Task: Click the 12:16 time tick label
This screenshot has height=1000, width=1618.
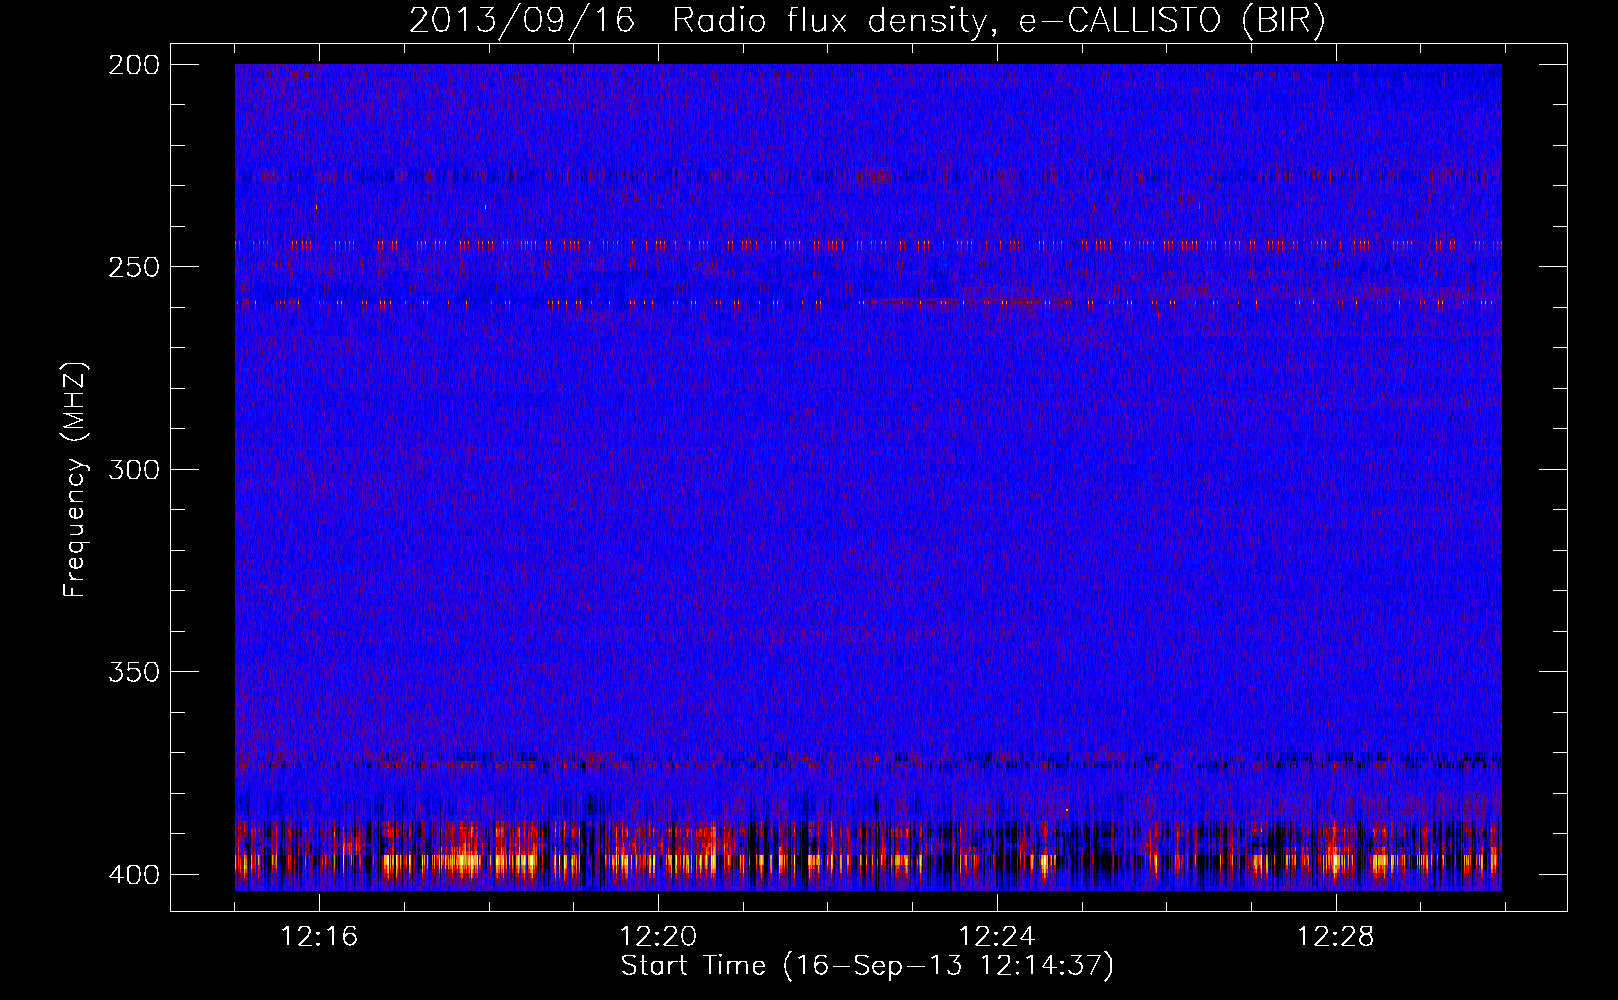Action: click(319, 937)
